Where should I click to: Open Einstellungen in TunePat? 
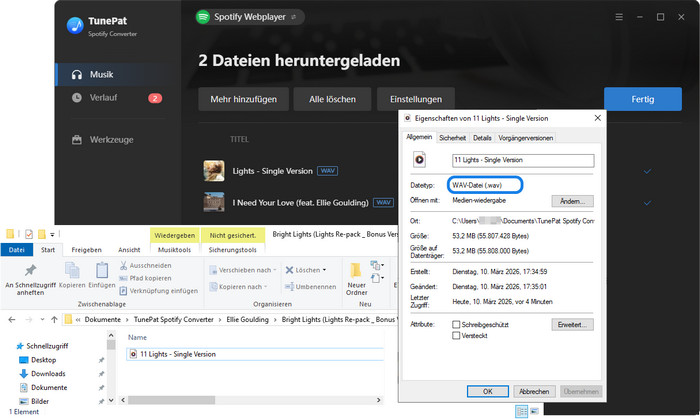pyautogui.click(x=416, y=99)
